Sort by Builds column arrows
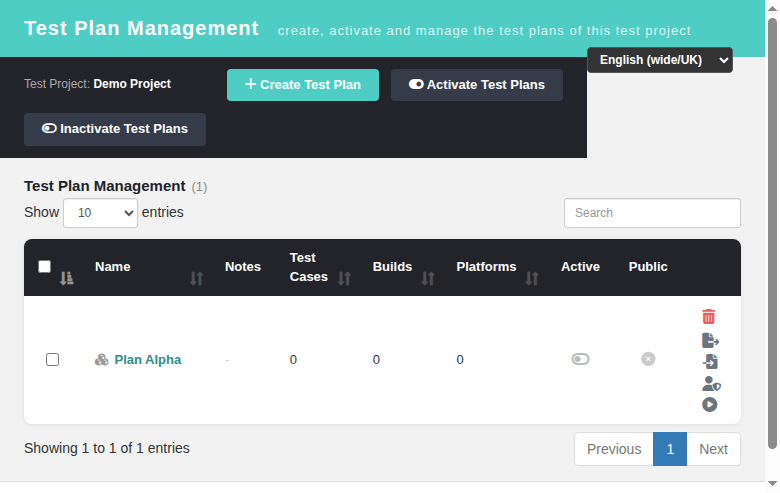This screenshot has height=493, width=780. coord(428,279)
